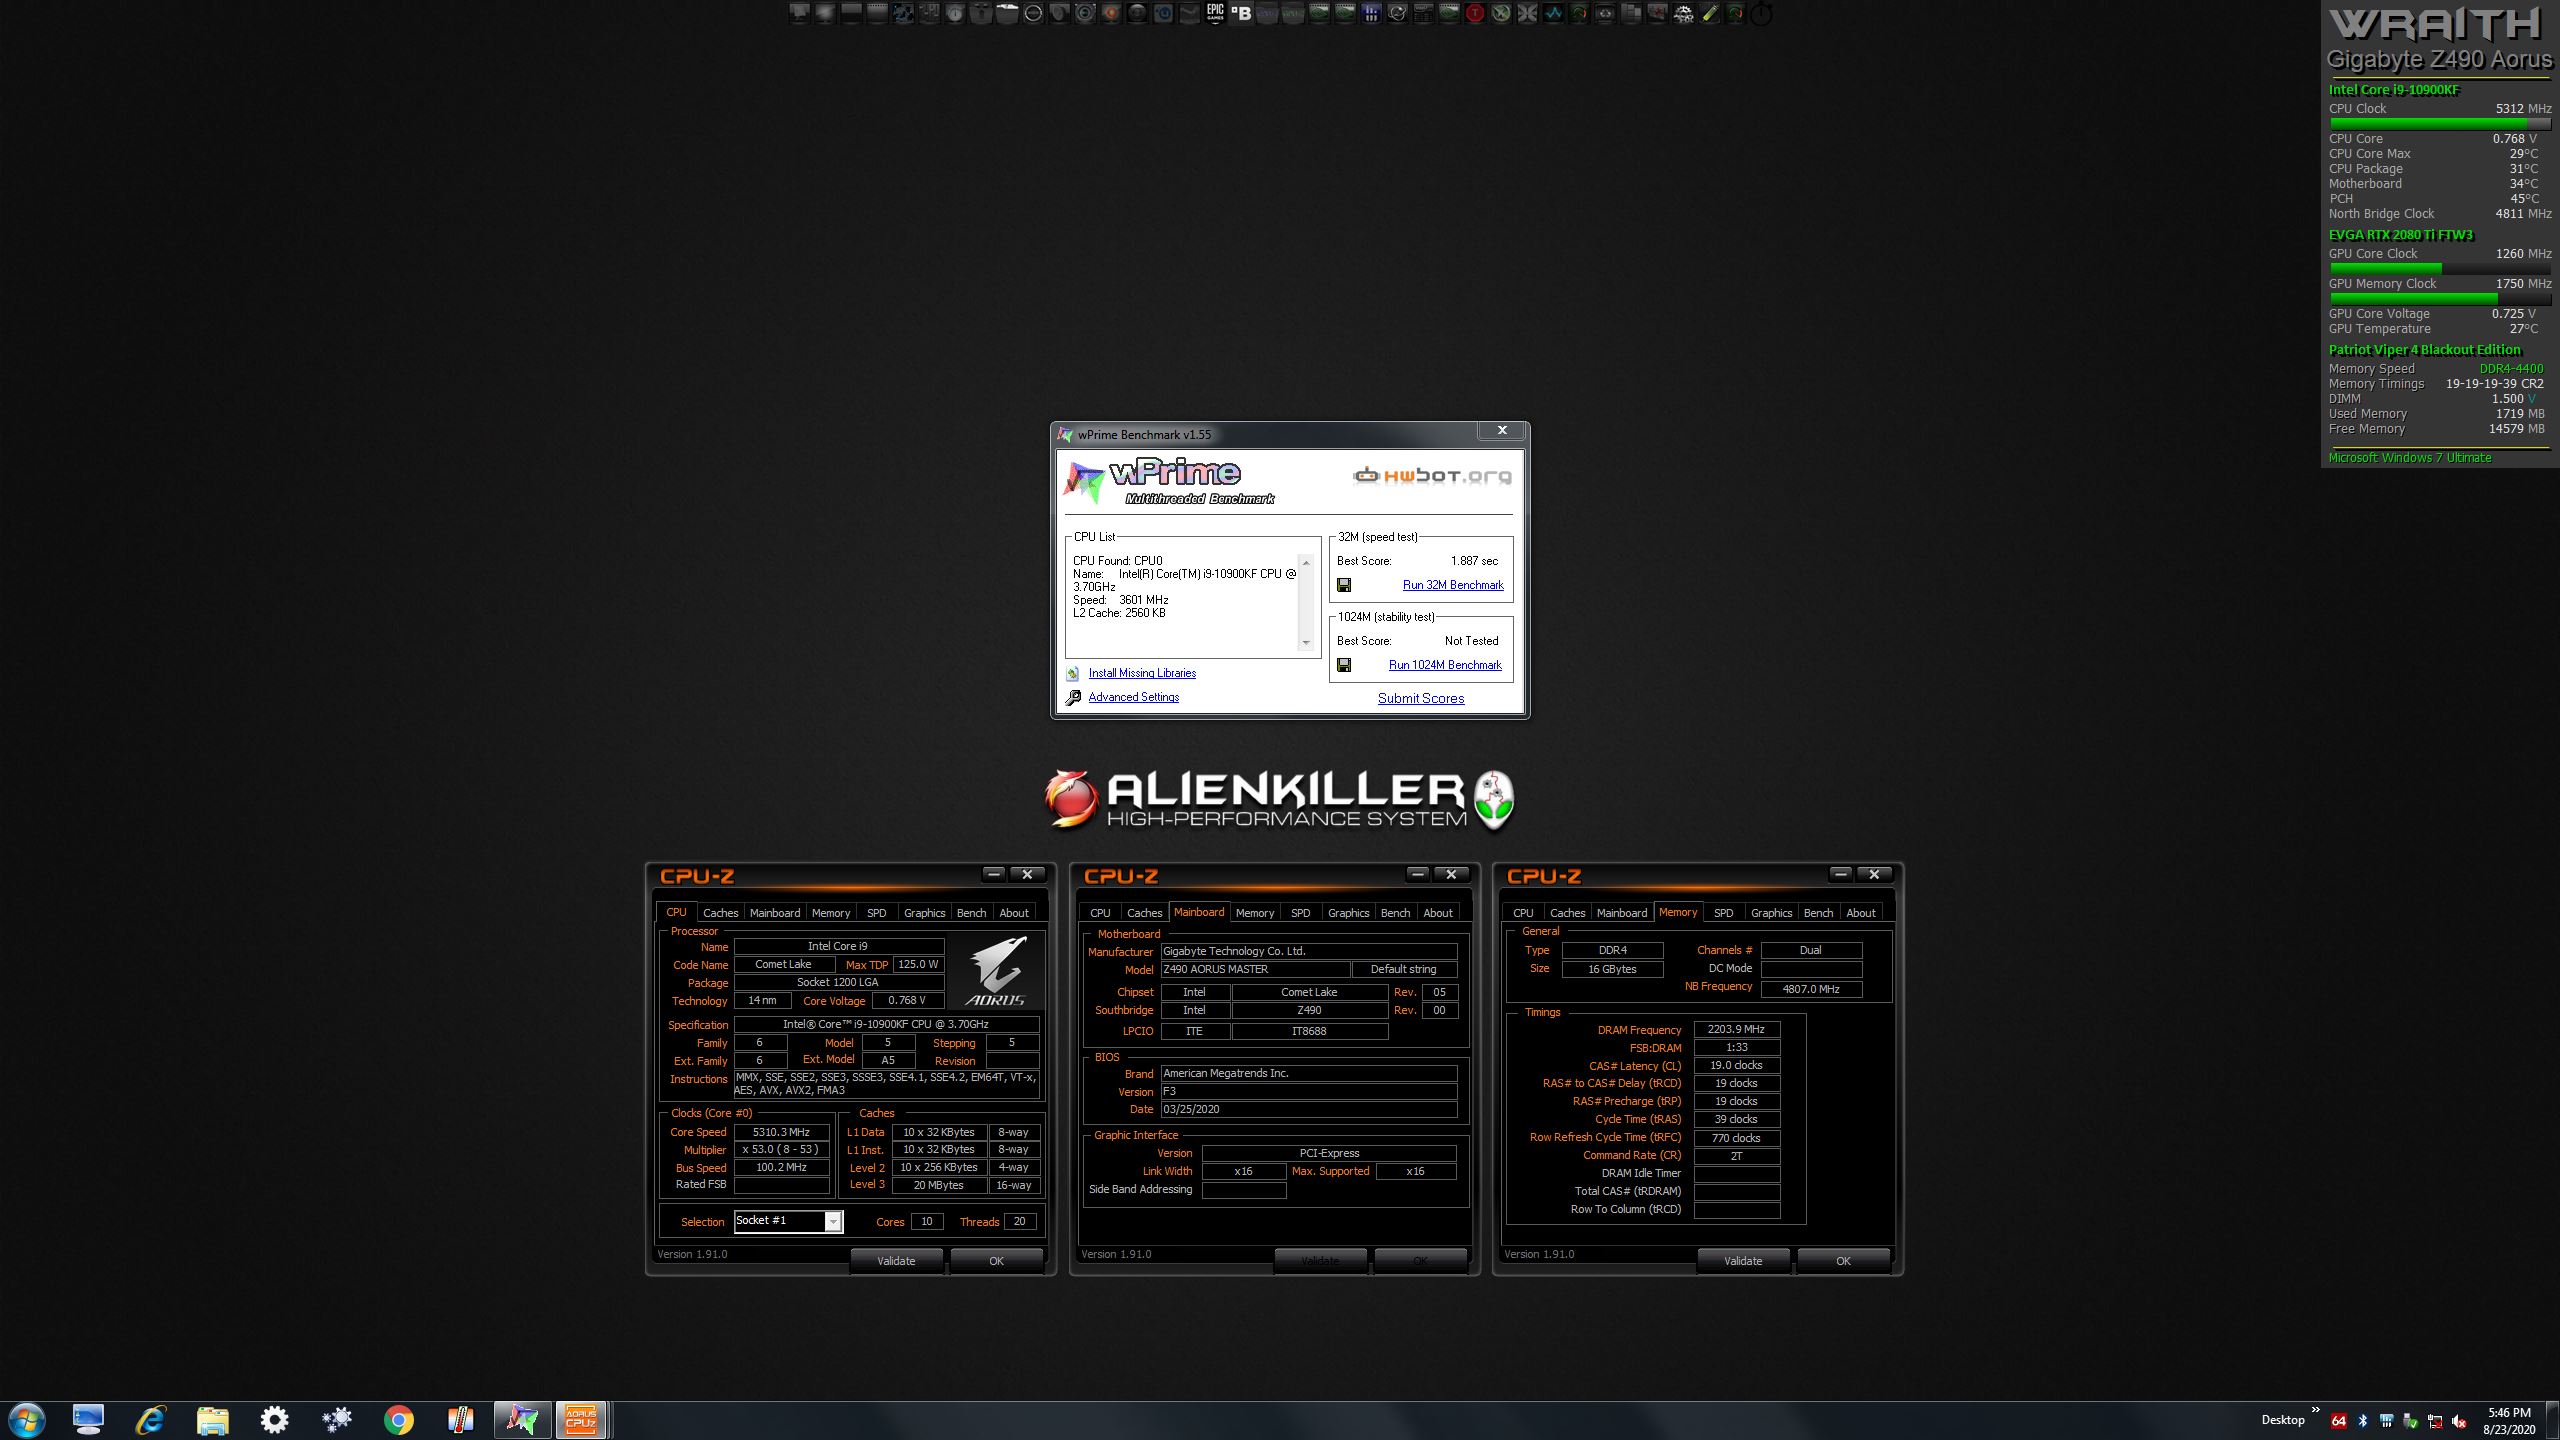Screen dimensions: 2560x1440
Task: Click the AORUS CPU-Z taskbar icon
Action: [x=581, y=1420]
